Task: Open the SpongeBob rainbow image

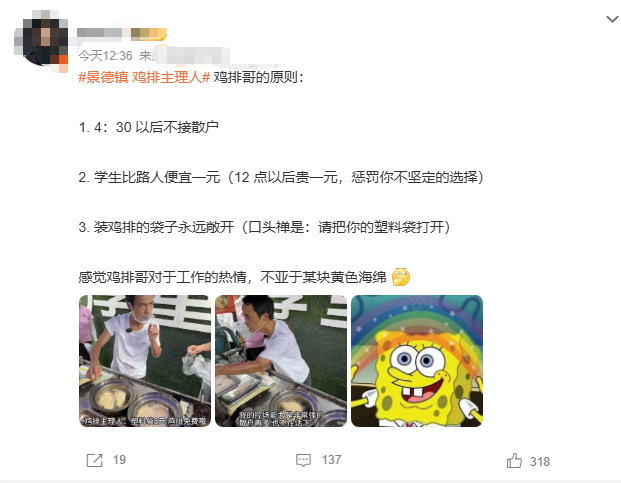Action: point(417,361)
